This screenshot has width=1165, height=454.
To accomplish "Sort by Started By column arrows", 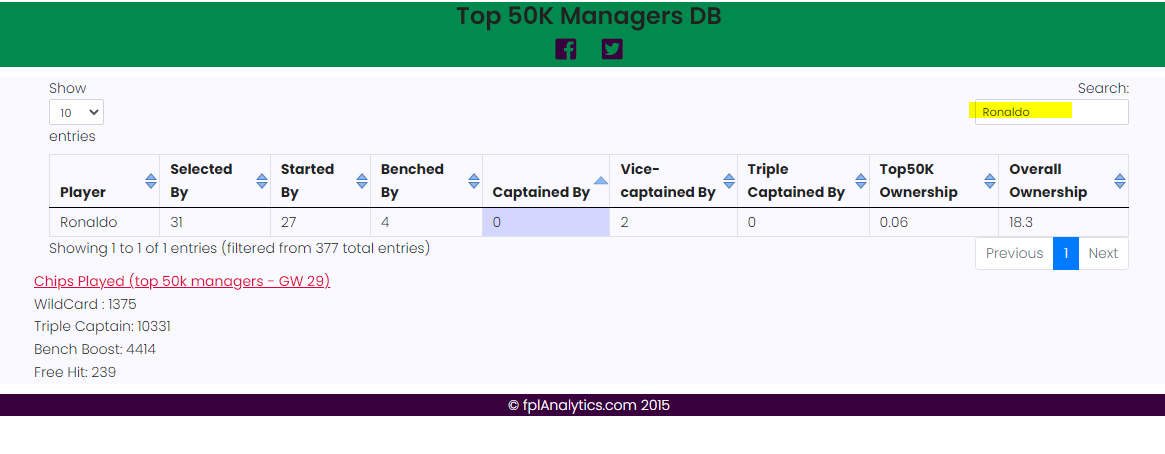I will [362, 181].
